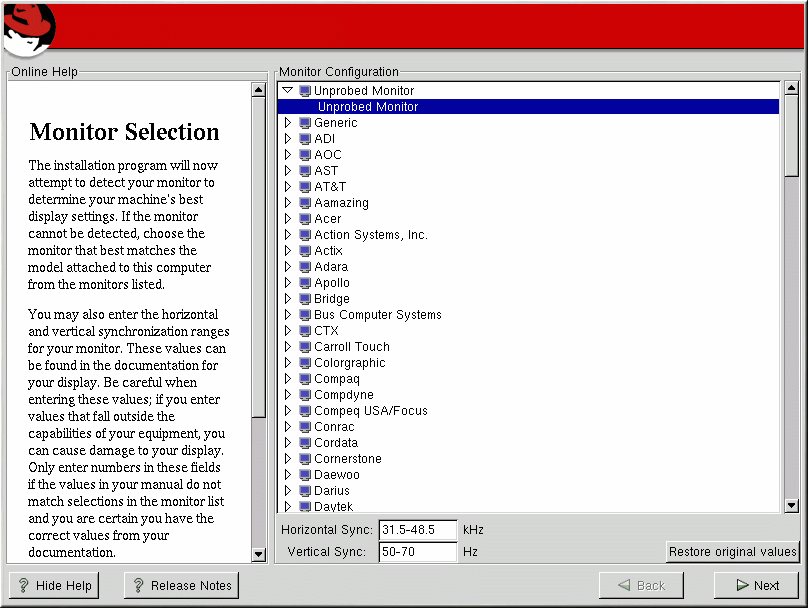Click the monitor icon beside Compeq USA/Focus

[x=305, y=411]
